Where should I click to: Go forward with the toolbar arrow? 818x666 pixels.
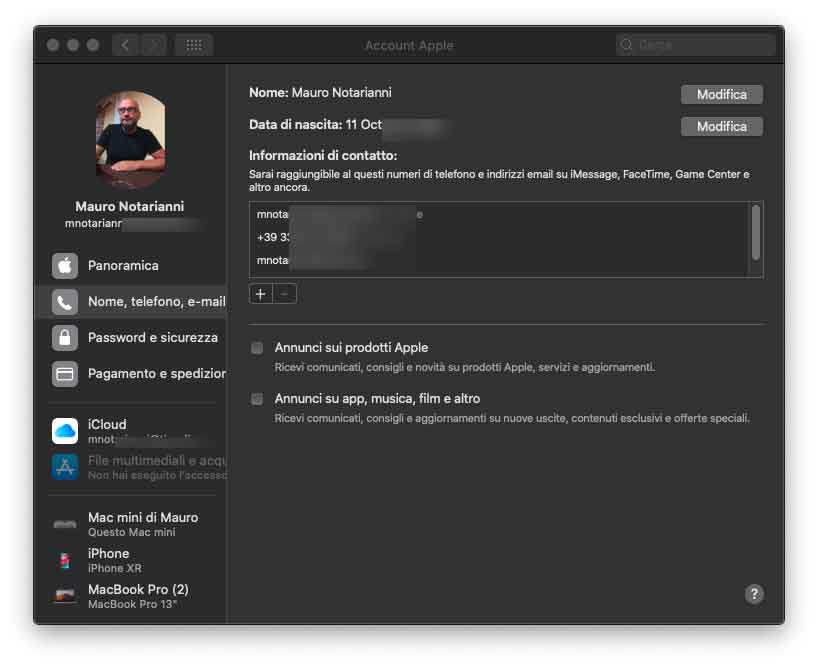click(154, 45)
